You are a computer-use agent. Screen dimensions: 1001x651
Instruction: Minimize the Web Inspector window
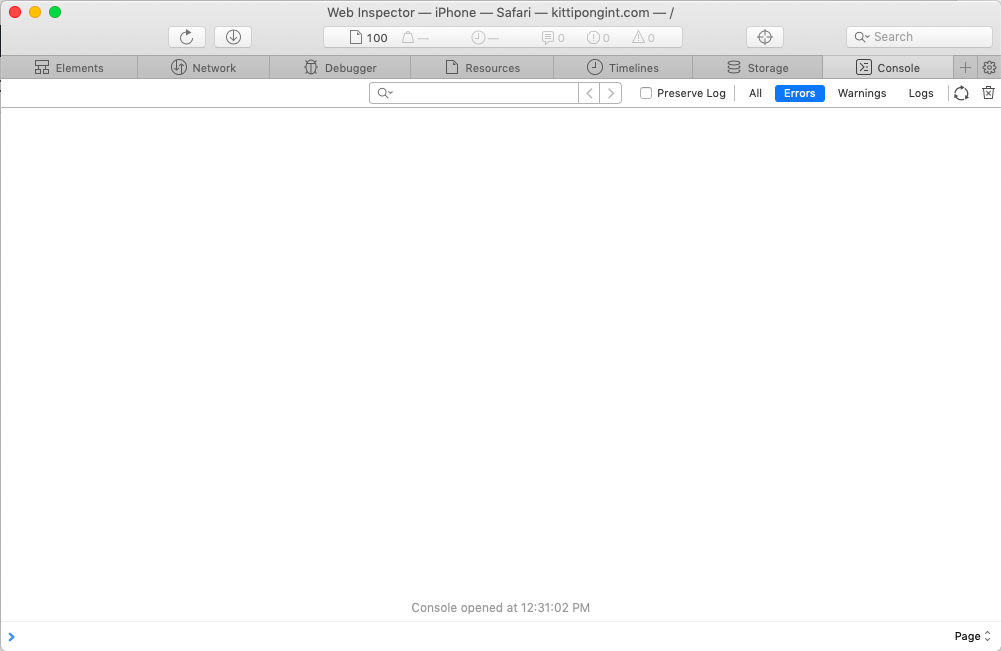tap(35, 12)
